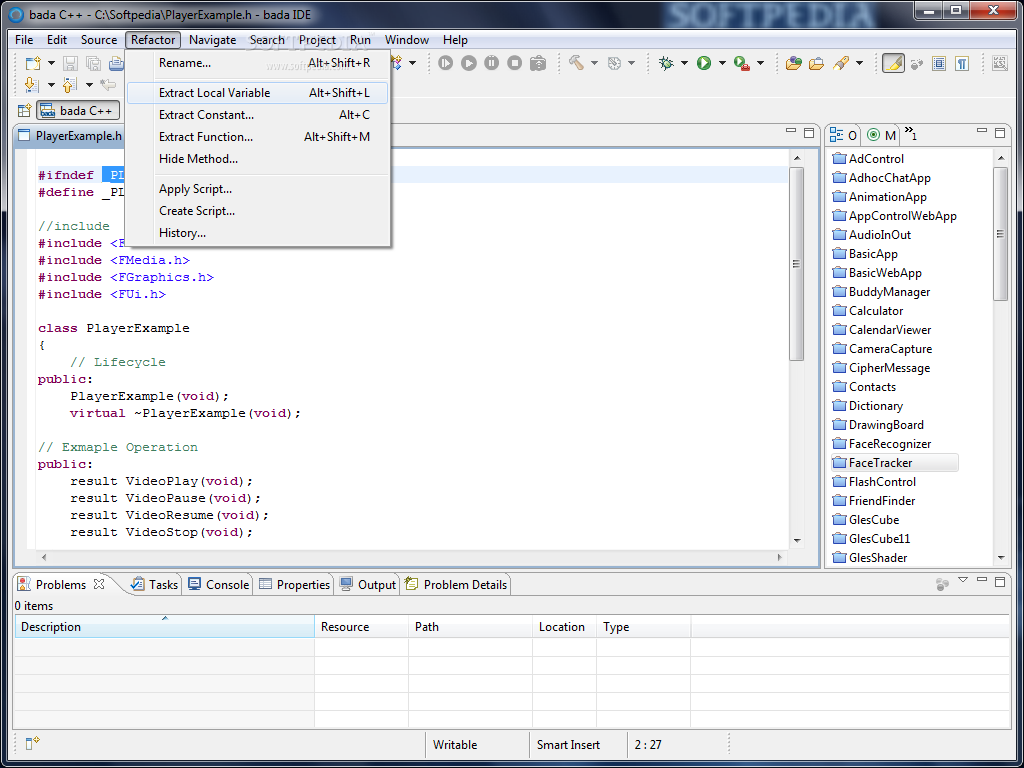
Task: Minimize the Problems panel icon
Action: click(982, 581)
